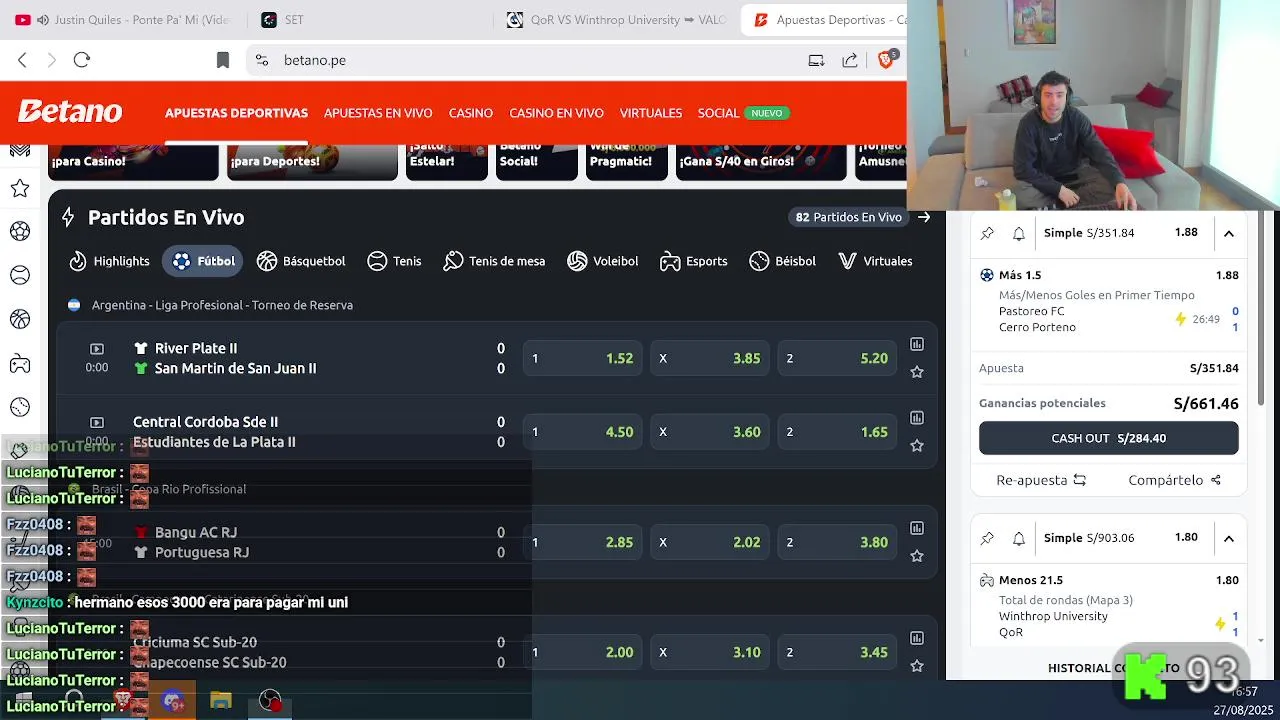
Task: Open the ¡para Deportes! promo banner
Action: pyautogui.click(x=312, y=162)
